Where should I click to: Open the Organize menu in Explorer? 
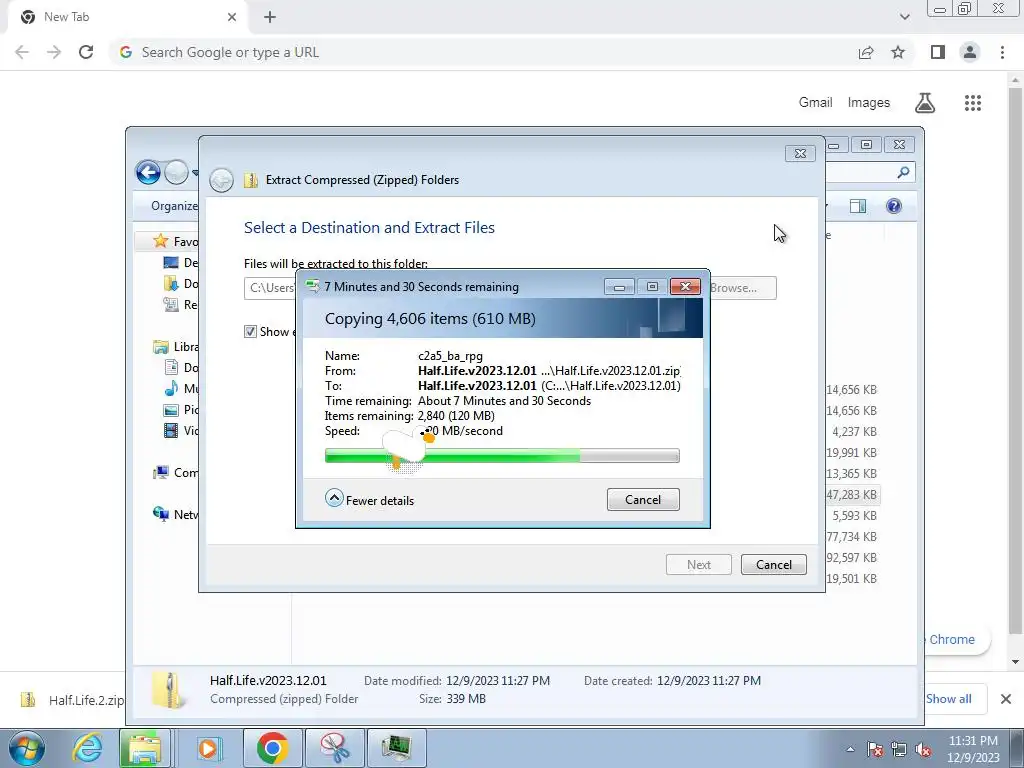(x=174, y=206)
